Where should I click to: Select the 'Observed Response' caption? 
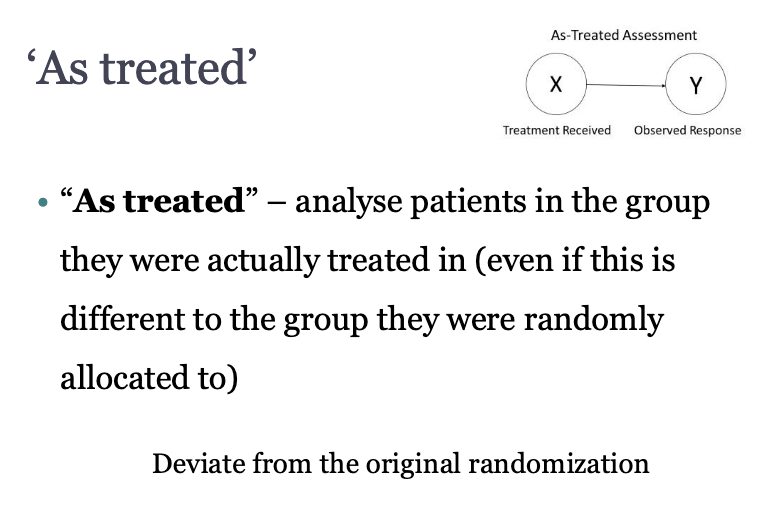(688, 130)
